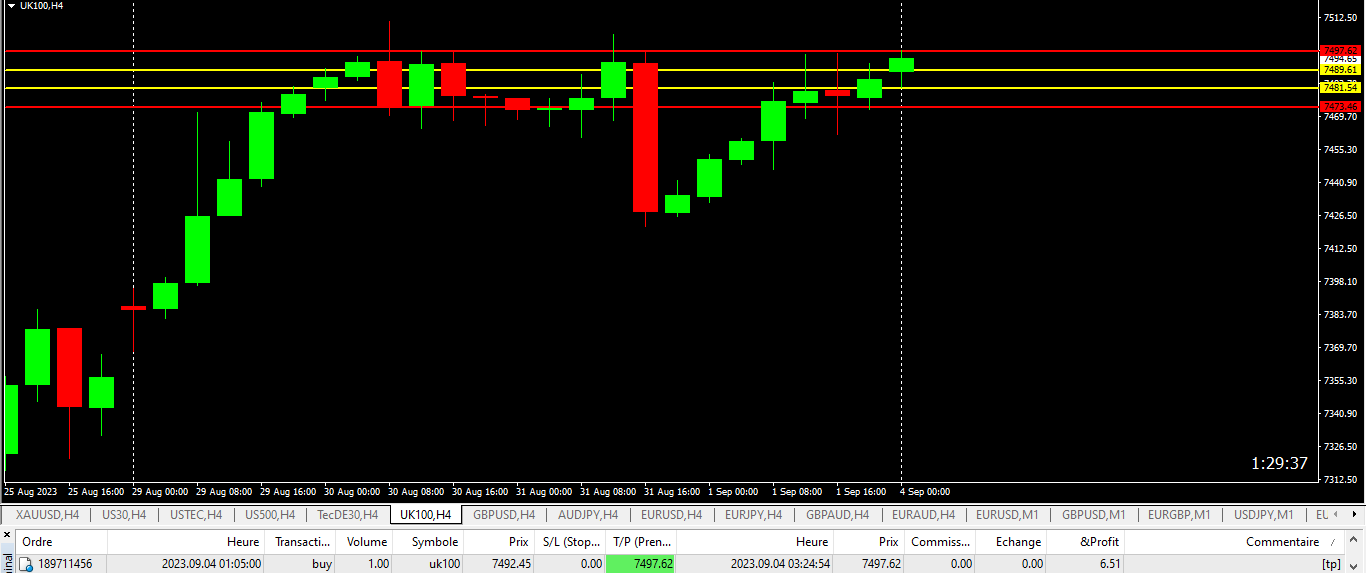Sort by the Echange column header
Screen dimensions: 1366x573
[1012, 542]
